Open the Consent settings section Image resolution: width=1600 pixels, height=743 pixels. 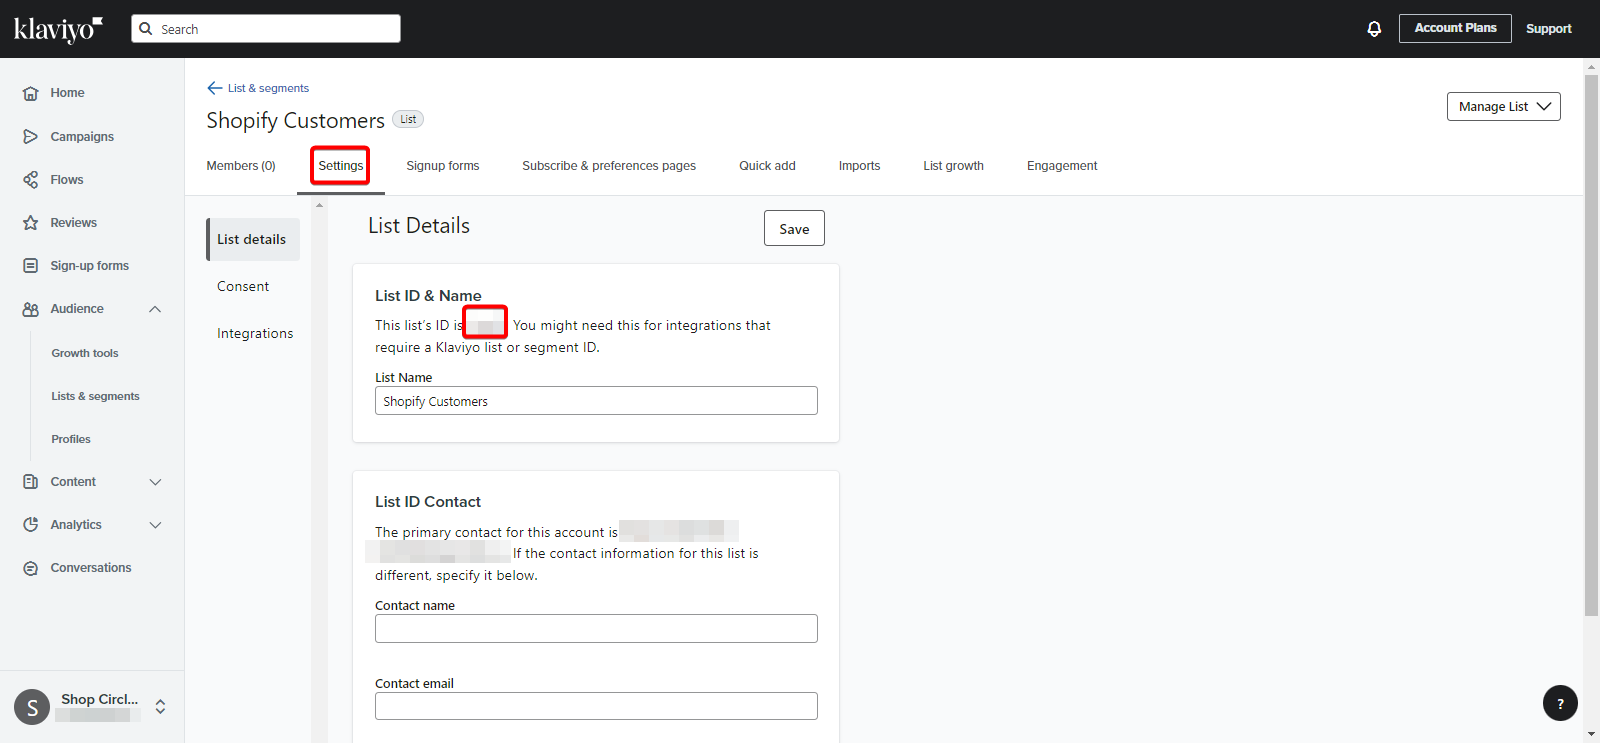pos(243,287)
